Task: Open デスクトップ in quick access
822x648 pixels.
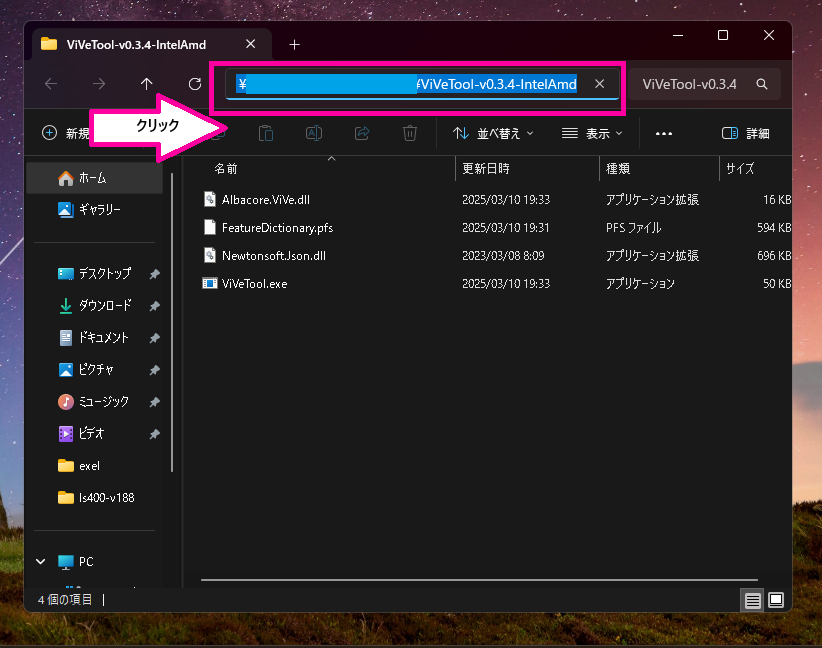Action: pyautogui.click(x=94, y=274)
